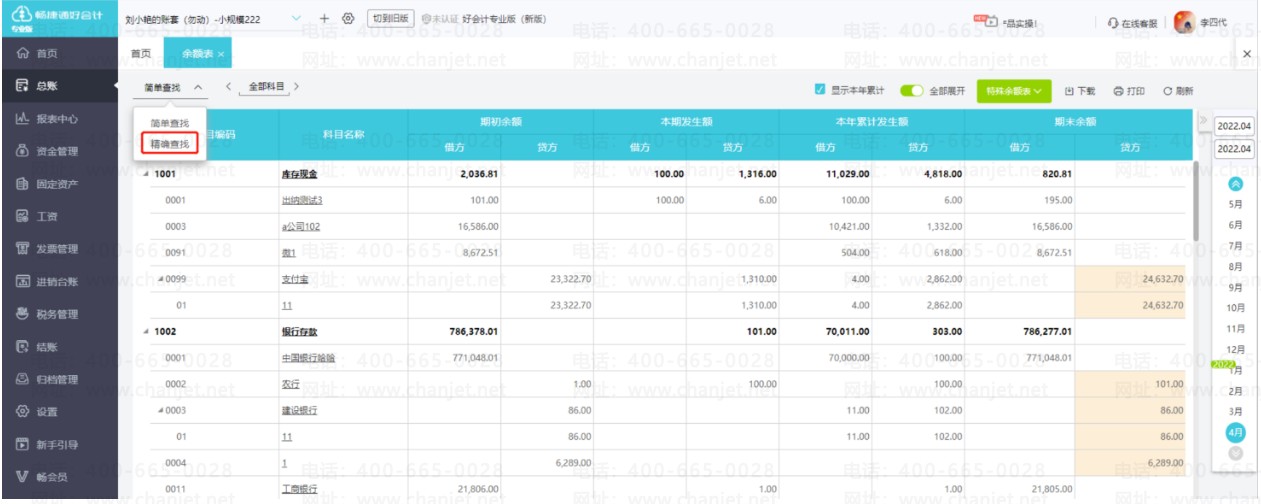Collapse row 0099 支付宝 node
This screenshot has width=1261, height=504.
(x=160, y=278)
